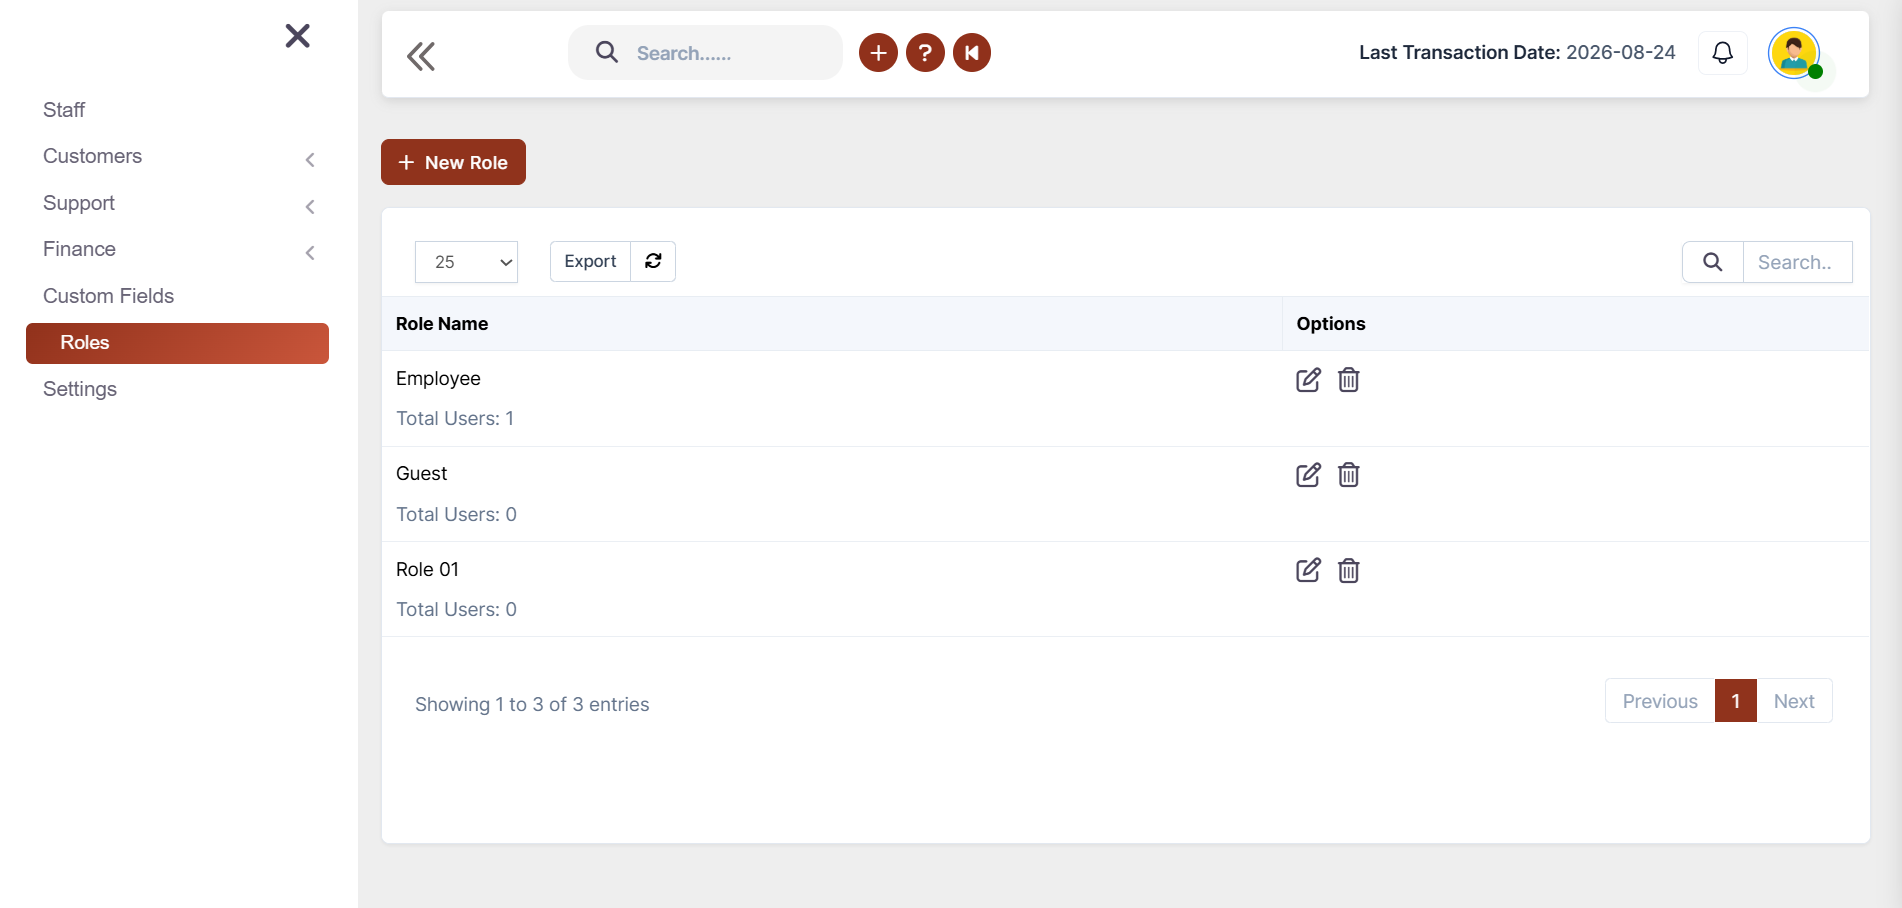Click the top bar search magnifier icon
The height and width of the screenshot is (908, 1902).
[x=607, y=52]
